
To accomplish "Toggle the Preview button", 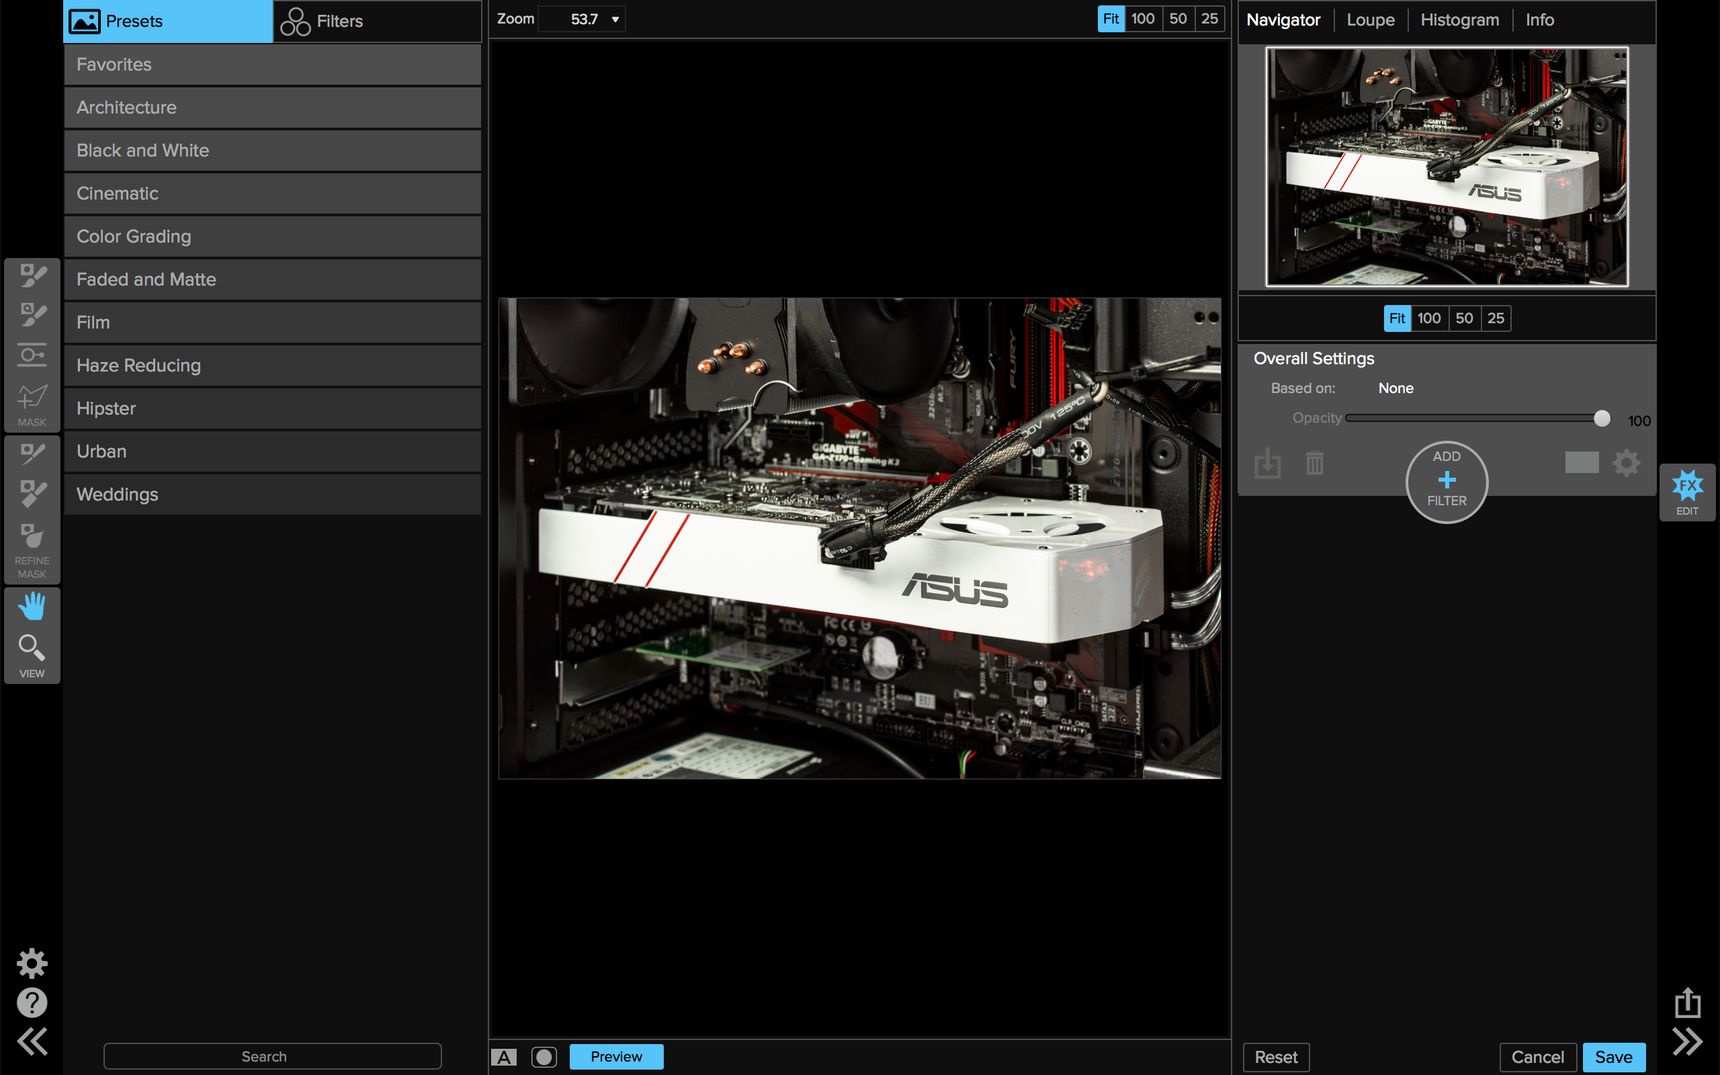I will tap(616, 1057).
